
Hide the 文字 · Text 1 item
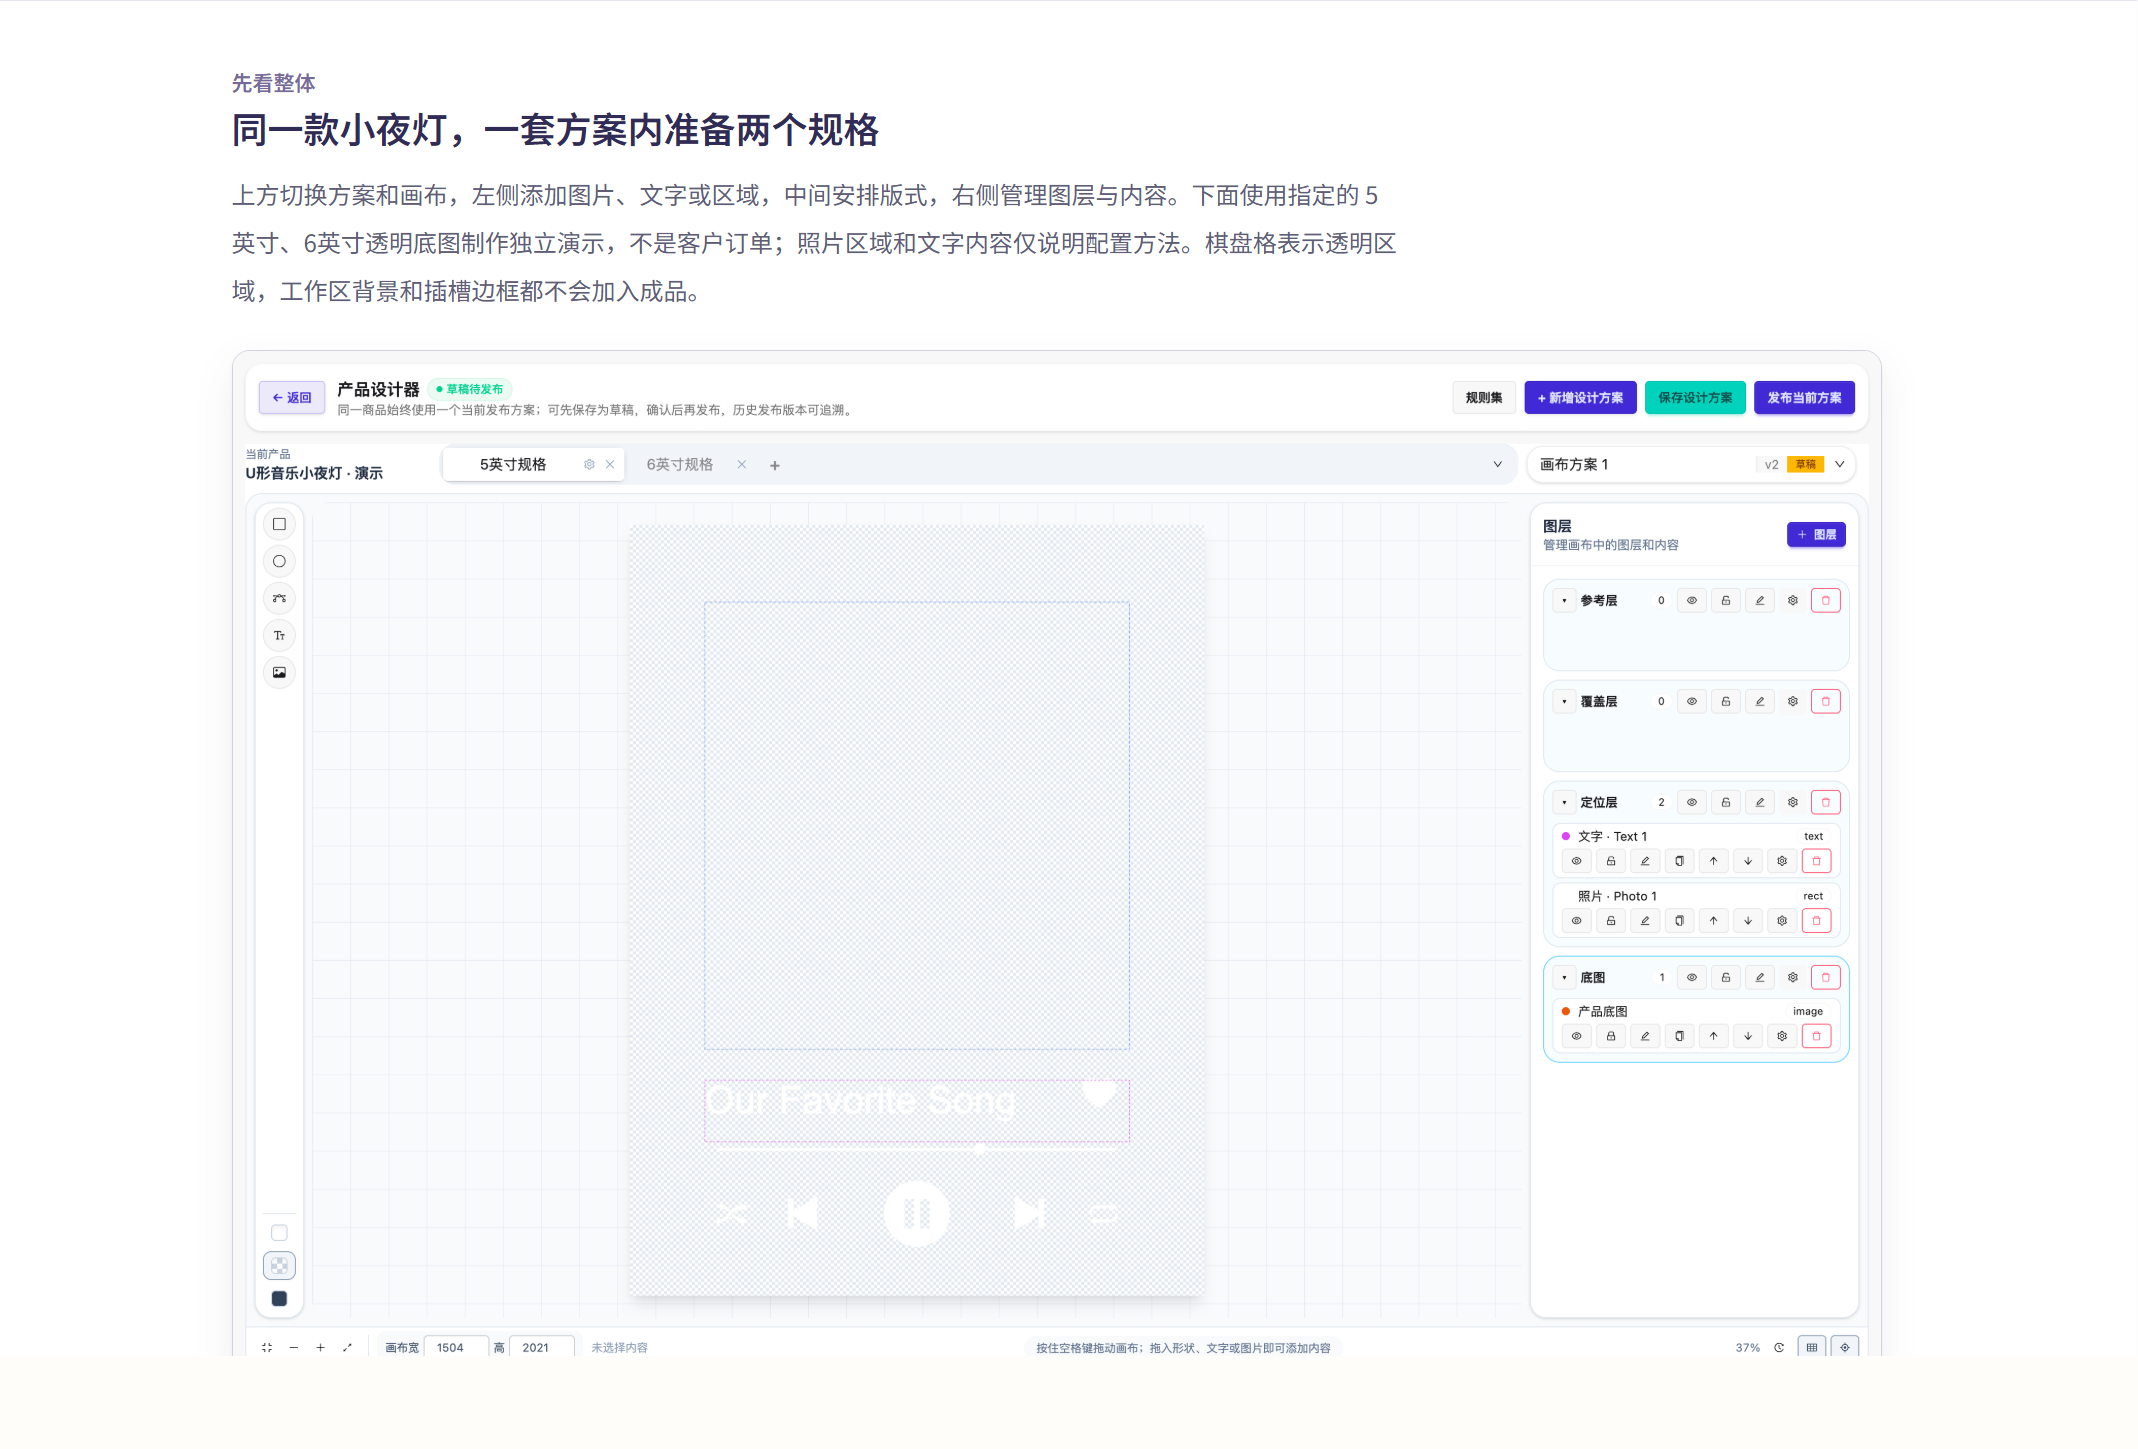click(1576, 860)
